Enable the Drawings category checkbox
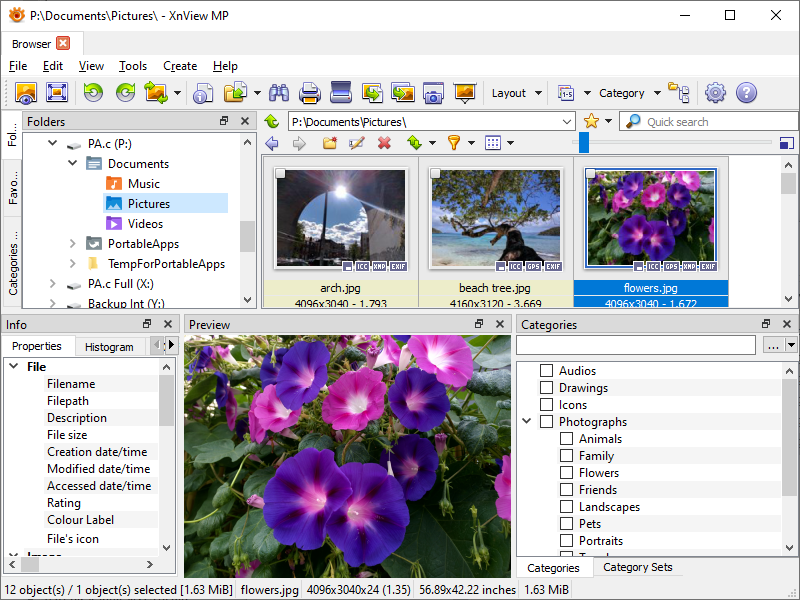This screenshot has width=800, height=600. pos(547,388)
